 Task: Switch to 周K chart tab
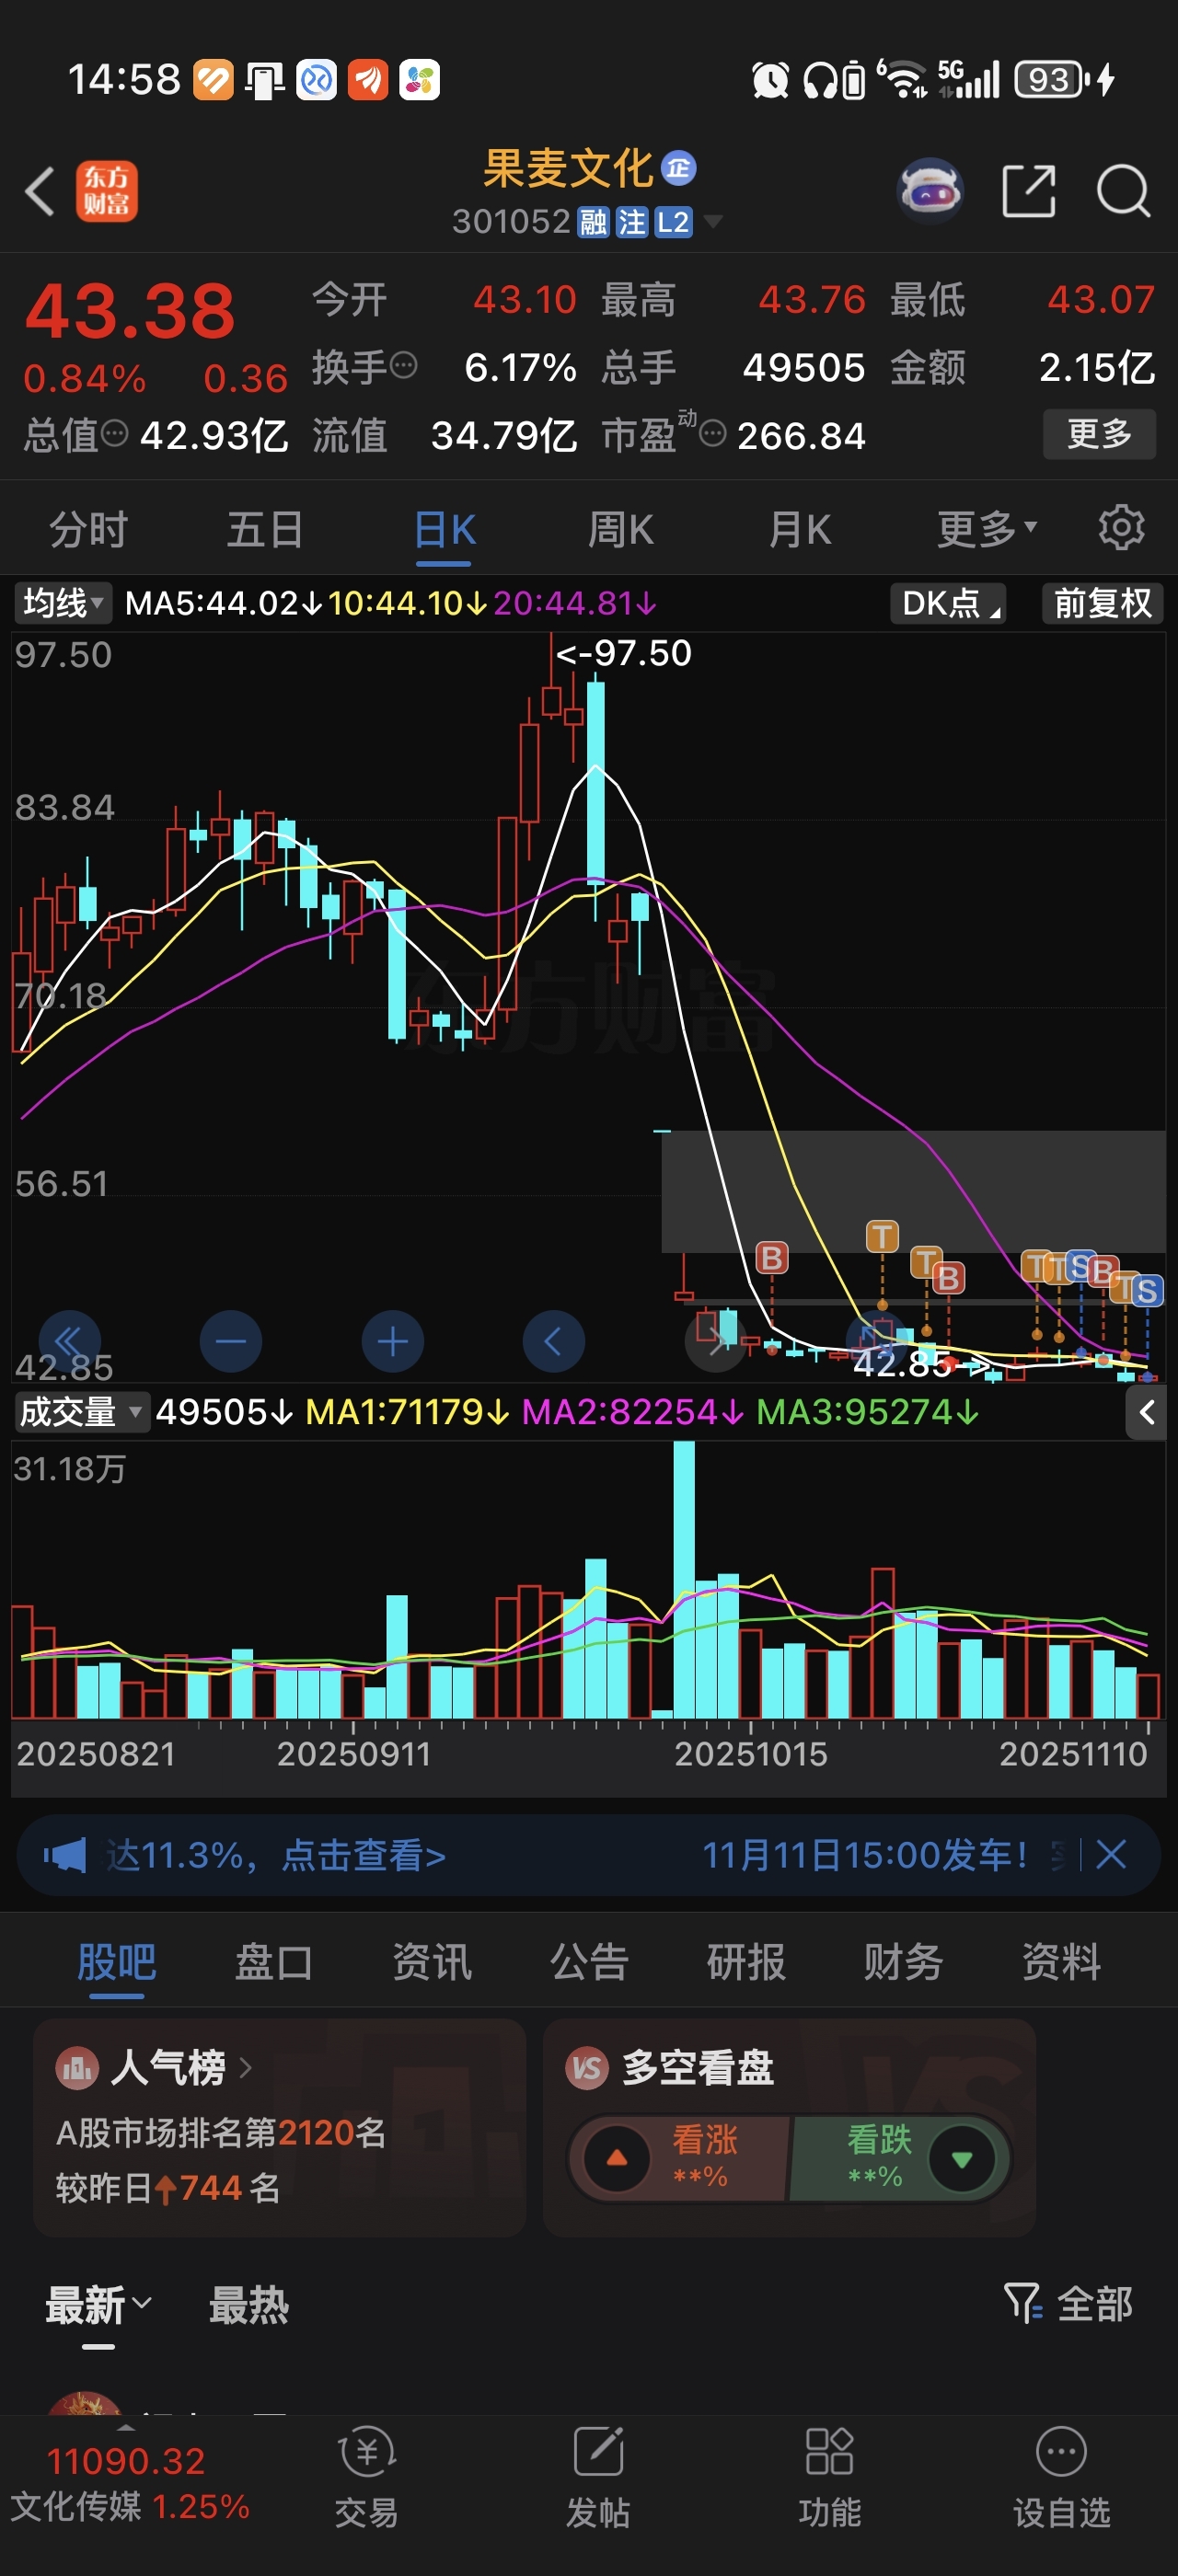pyautogui.click(x=620, y=528)
